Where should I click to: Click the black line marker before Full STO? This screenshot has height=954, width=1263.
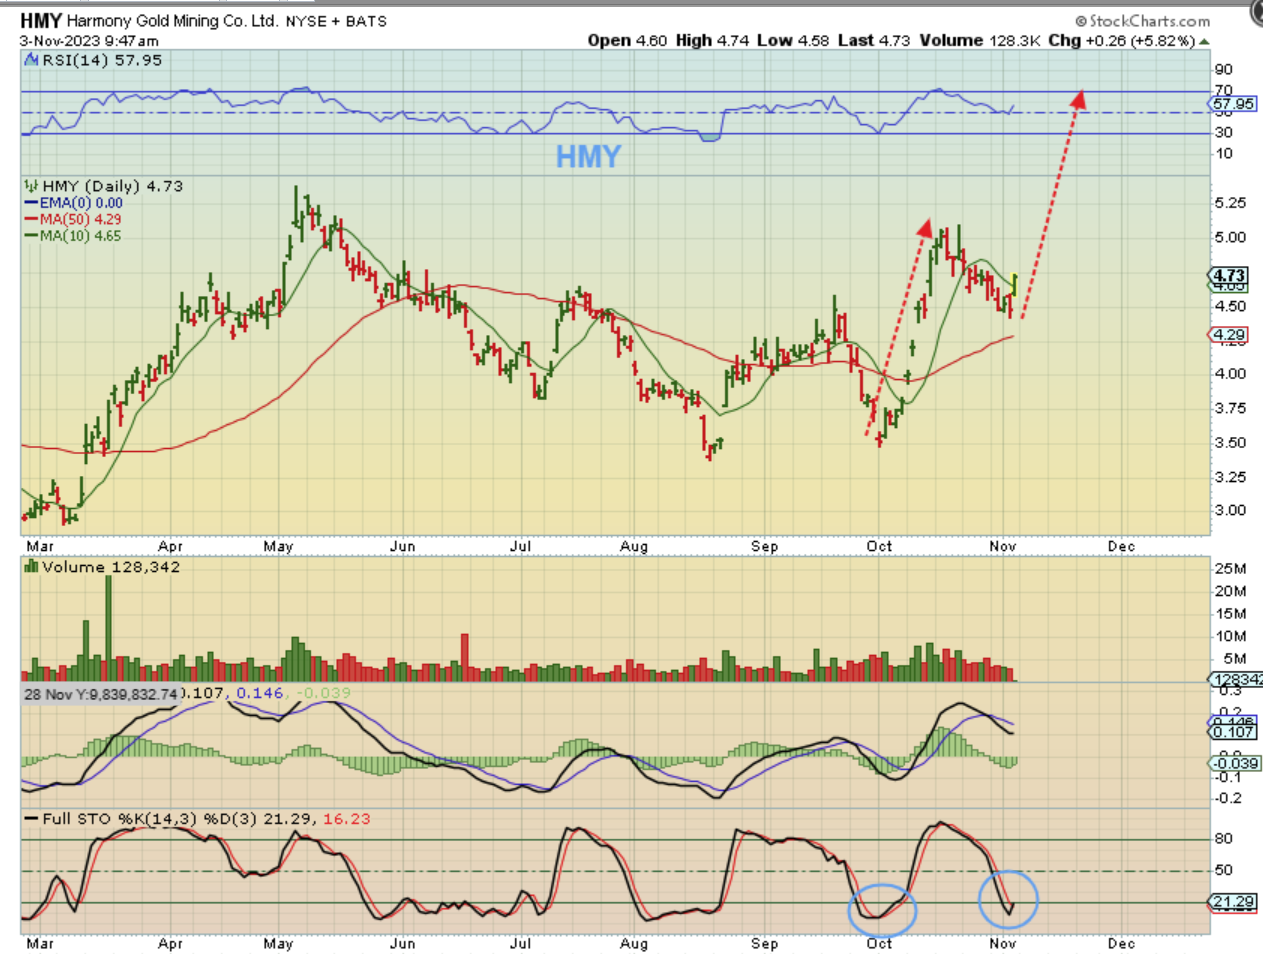[x=31, y=819]
